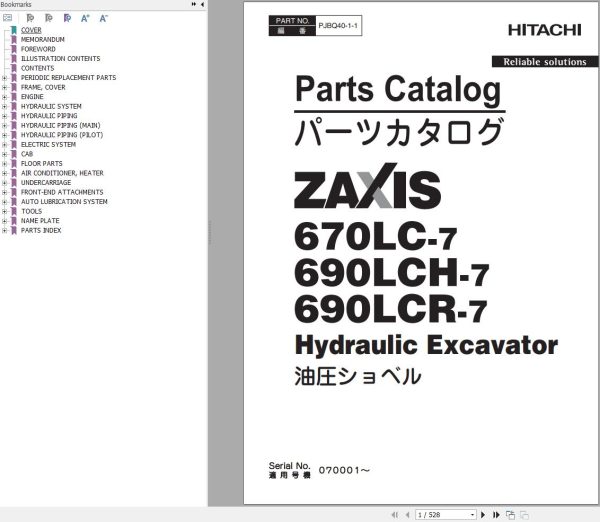Viewport: 600px width, 522px height.
Task: Open the FOREWORD bookmark
Action: coord(38,49)
